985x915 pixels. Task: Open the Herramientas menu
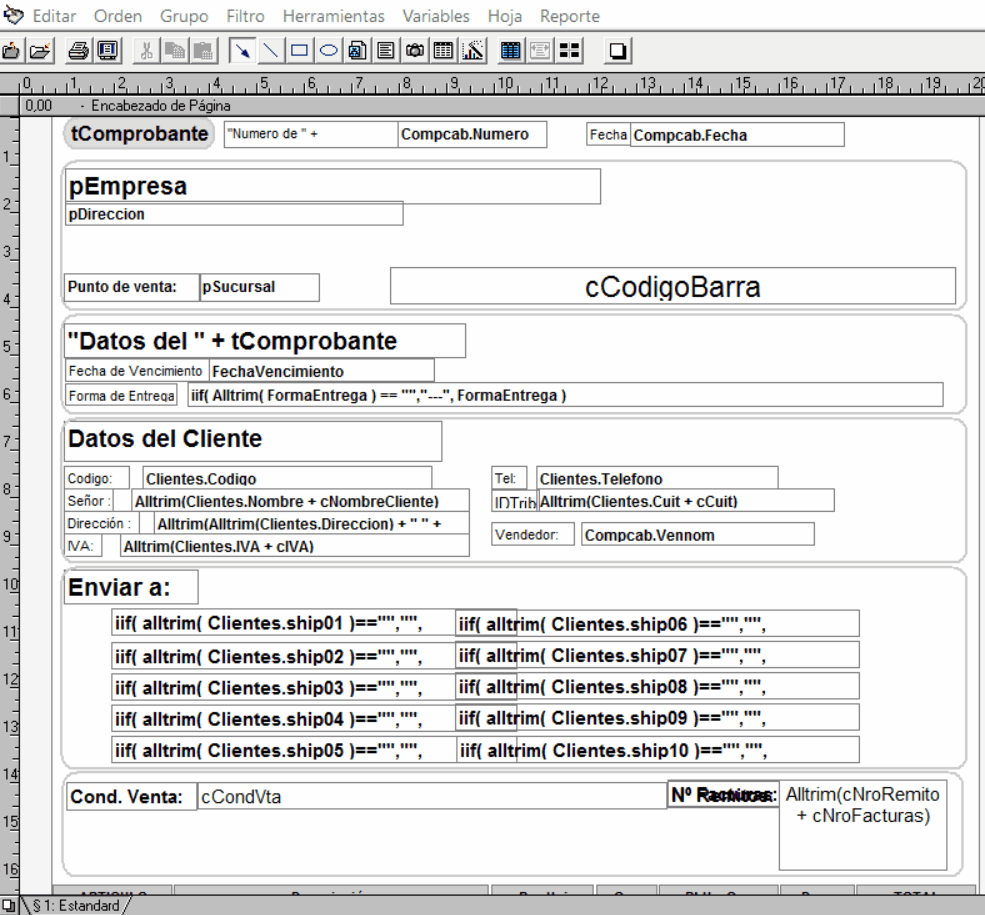point(334,16)
